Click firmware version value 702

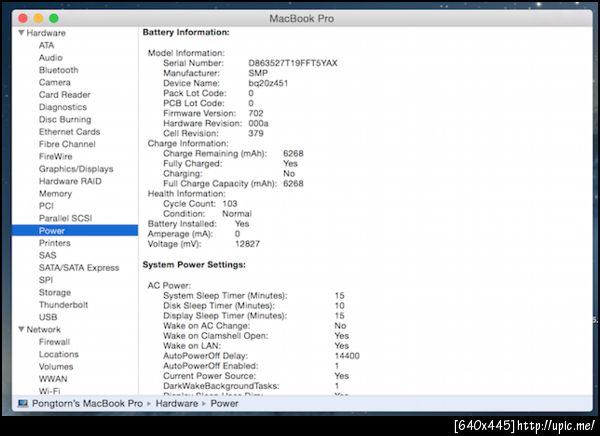click(256, 113)
